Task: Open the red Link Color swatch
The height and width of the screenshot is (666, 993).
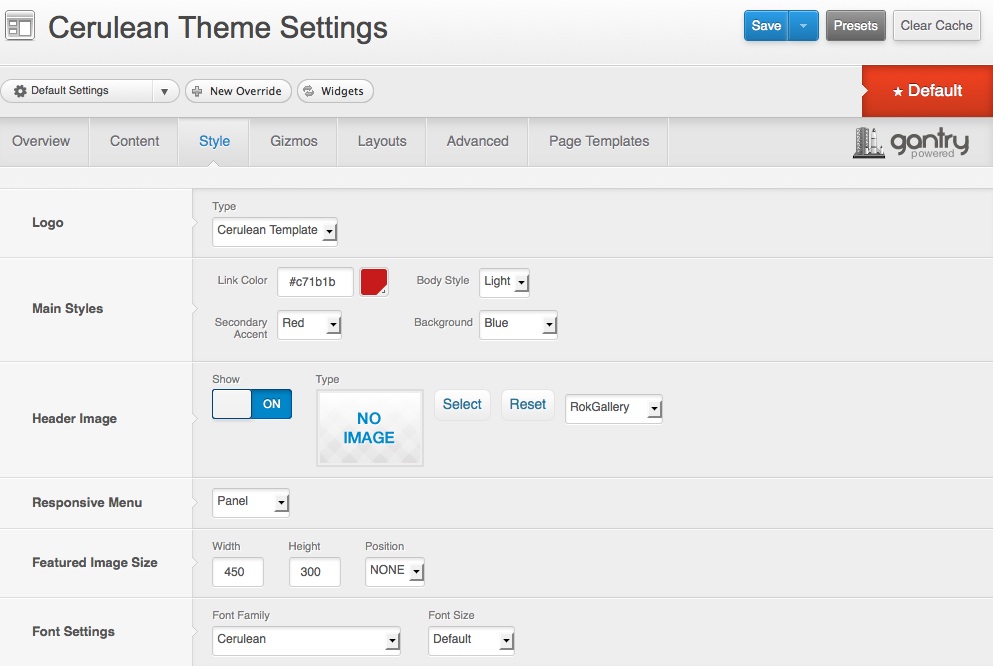Action: coord(374,282)
